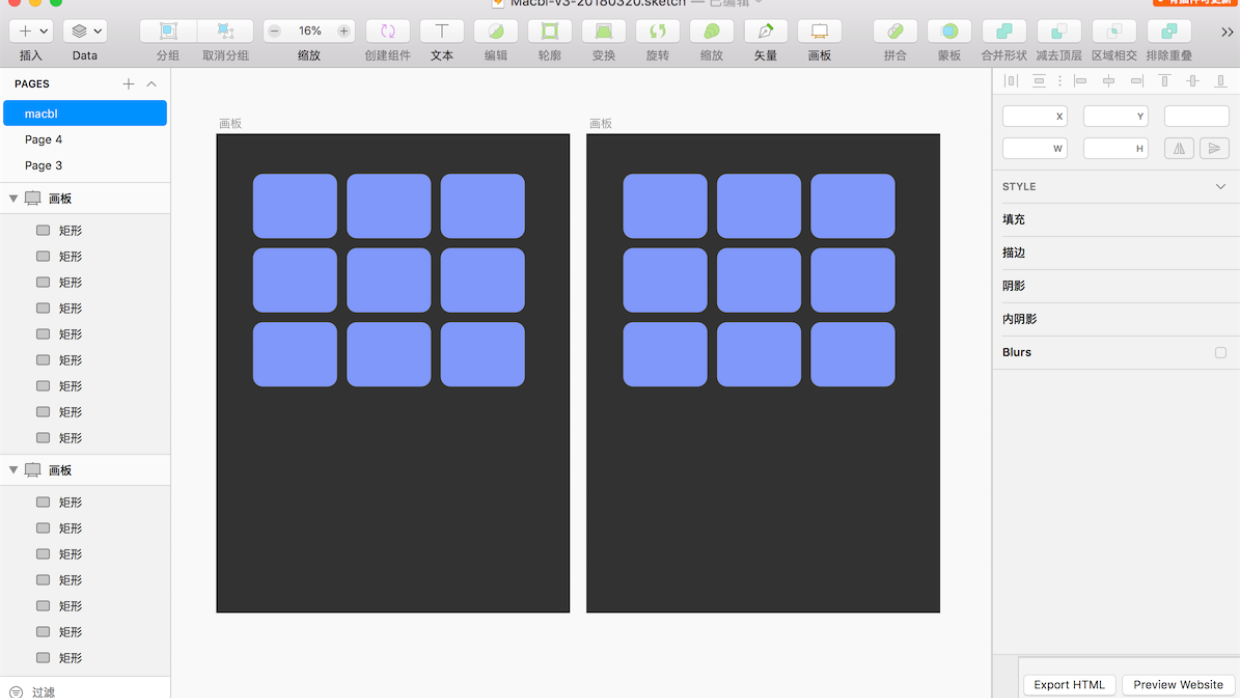The image size is (1240, 698).
Task: Click distribute vertically alignment icon
Action: point(1039,81)
